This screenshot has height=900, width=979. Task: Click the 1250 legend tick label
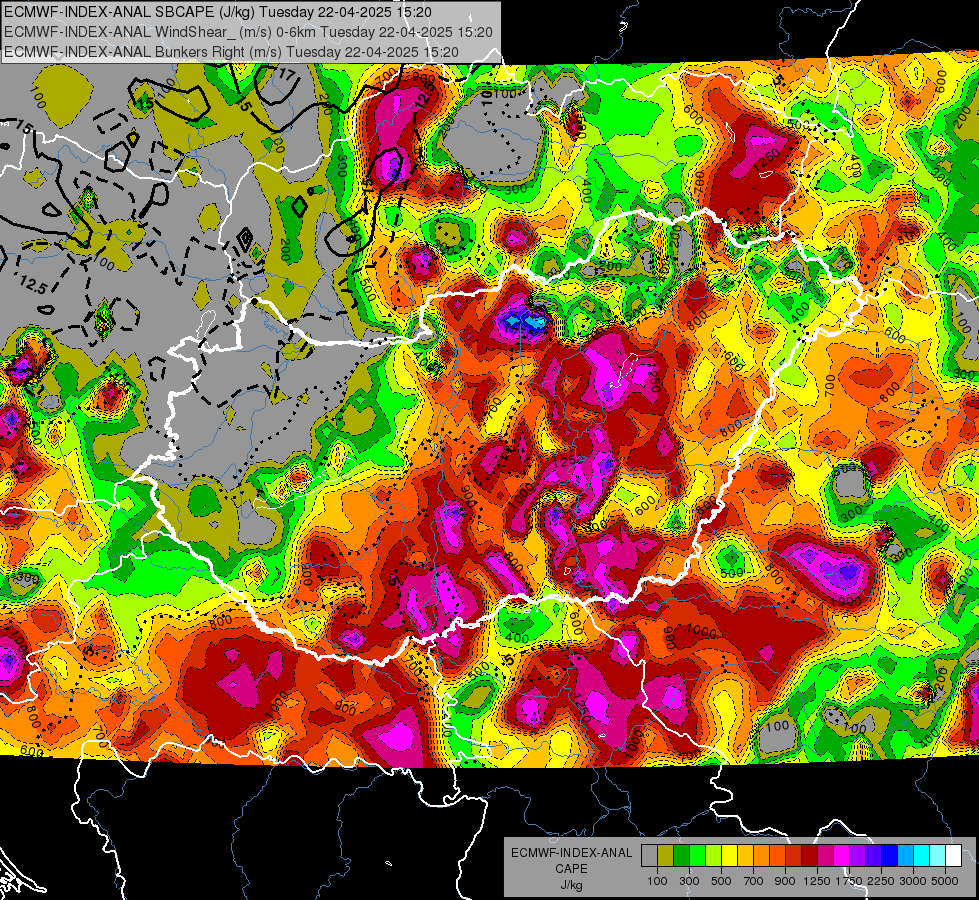pyautogui.click(x=817, y=881)
